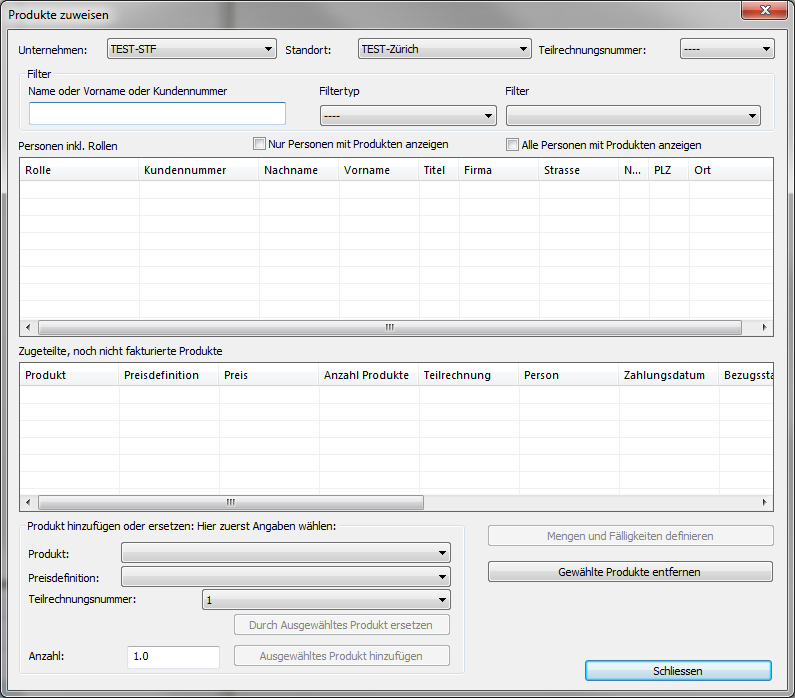Image resolution: width=795 pixels, height=698 pixels.
Task: Open the Produkt selection dropdown
Action: [285, 553]
